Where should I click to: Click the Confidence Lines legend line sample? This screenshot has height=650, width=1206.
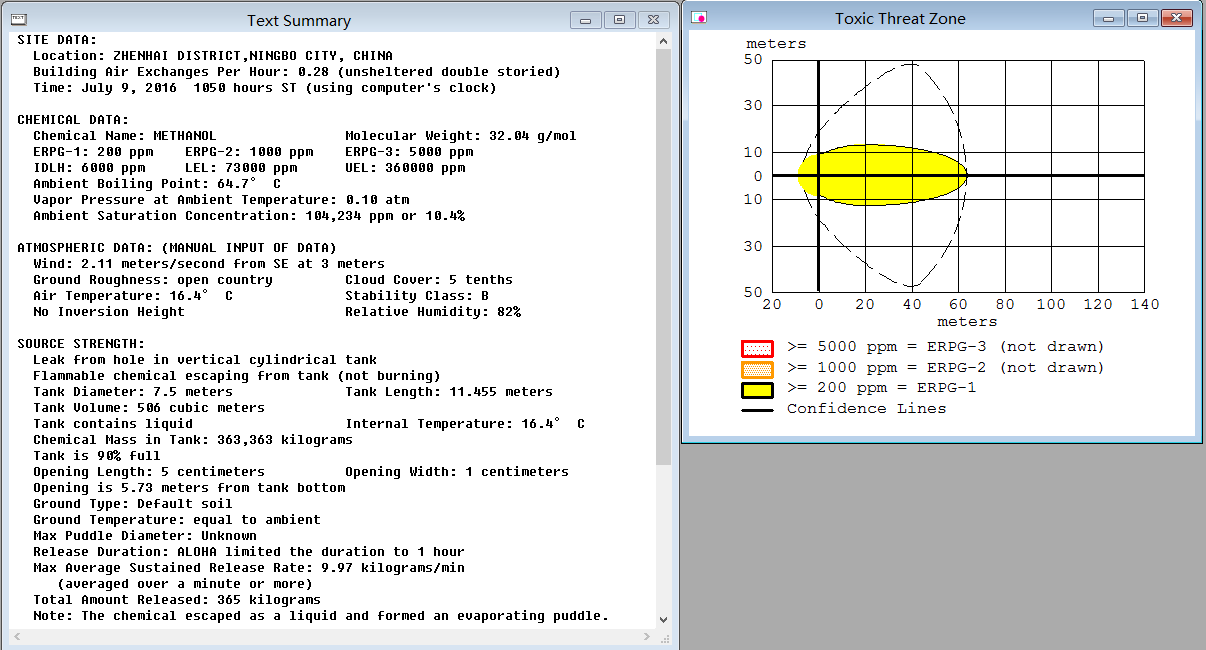pos(757,409)
